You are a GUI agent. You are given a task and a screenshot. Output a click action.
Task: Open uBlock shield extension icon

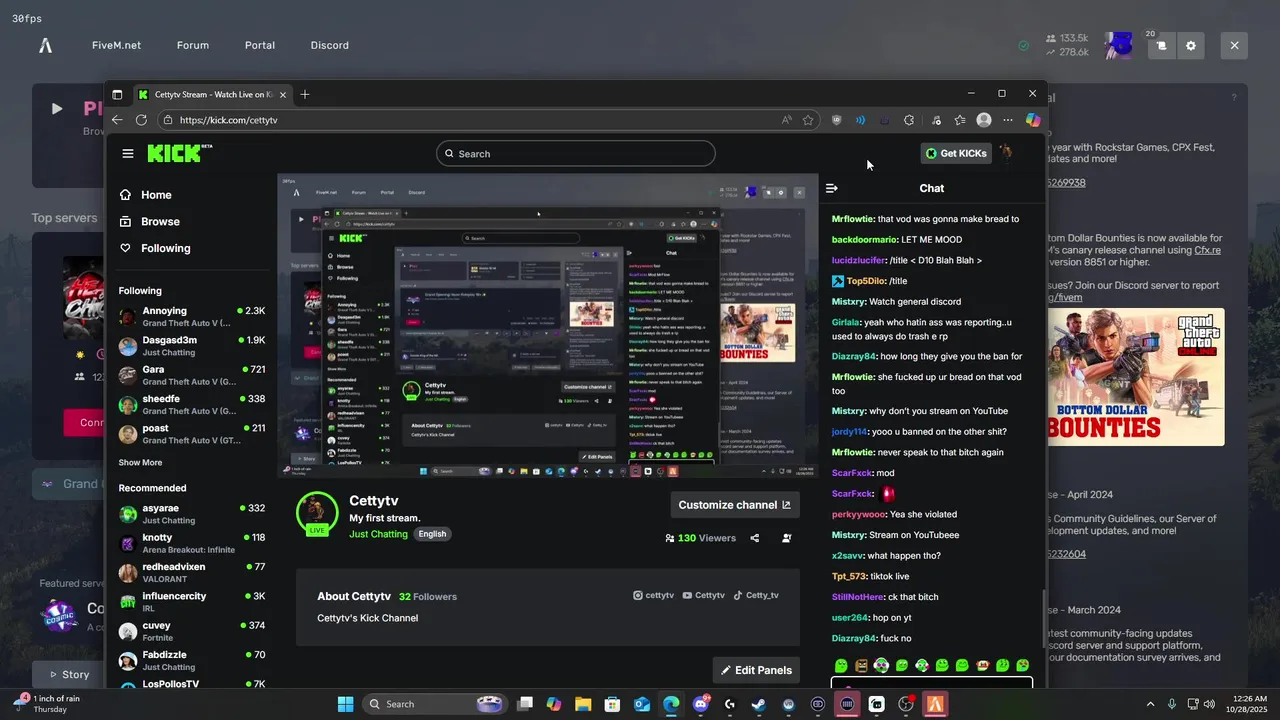(x=837, y=120)
